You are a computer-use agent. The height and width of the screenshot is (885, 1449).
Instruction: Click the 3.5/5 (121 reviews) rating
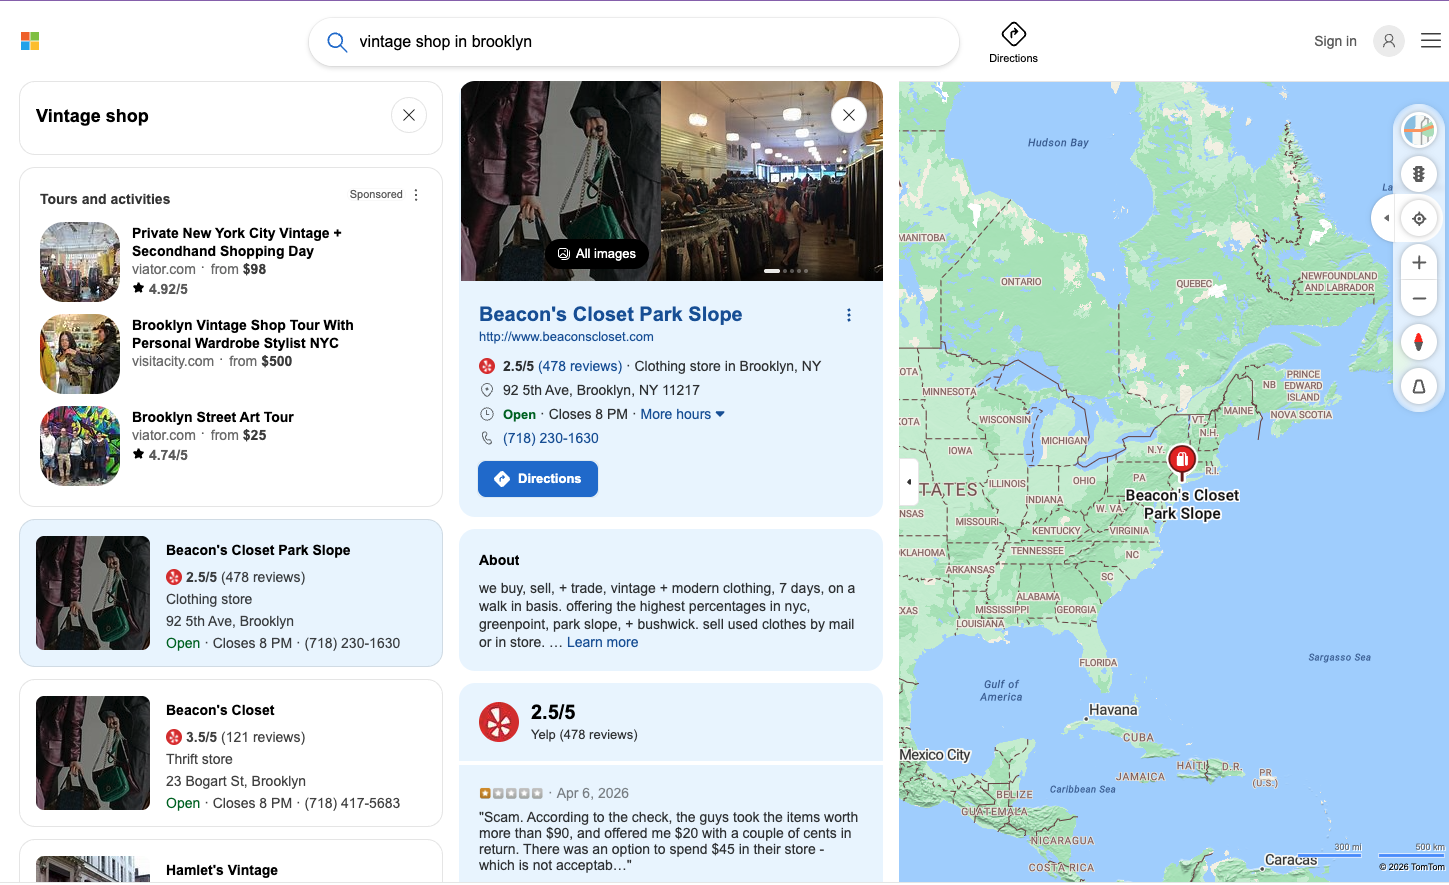(x=236, y=737)
